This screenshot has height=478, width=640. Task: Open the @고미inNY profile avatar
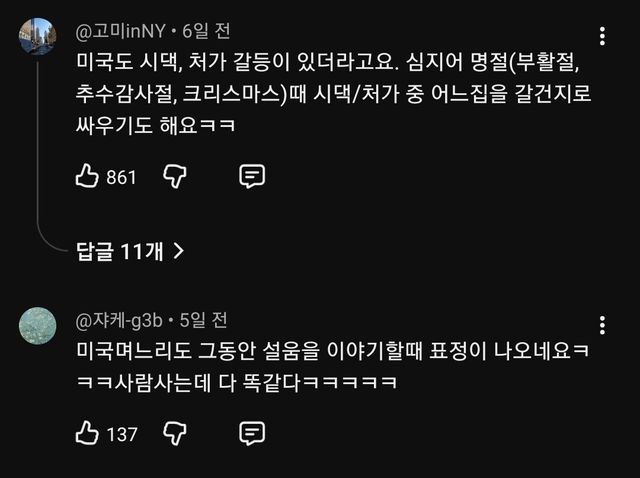pos(38,36)
